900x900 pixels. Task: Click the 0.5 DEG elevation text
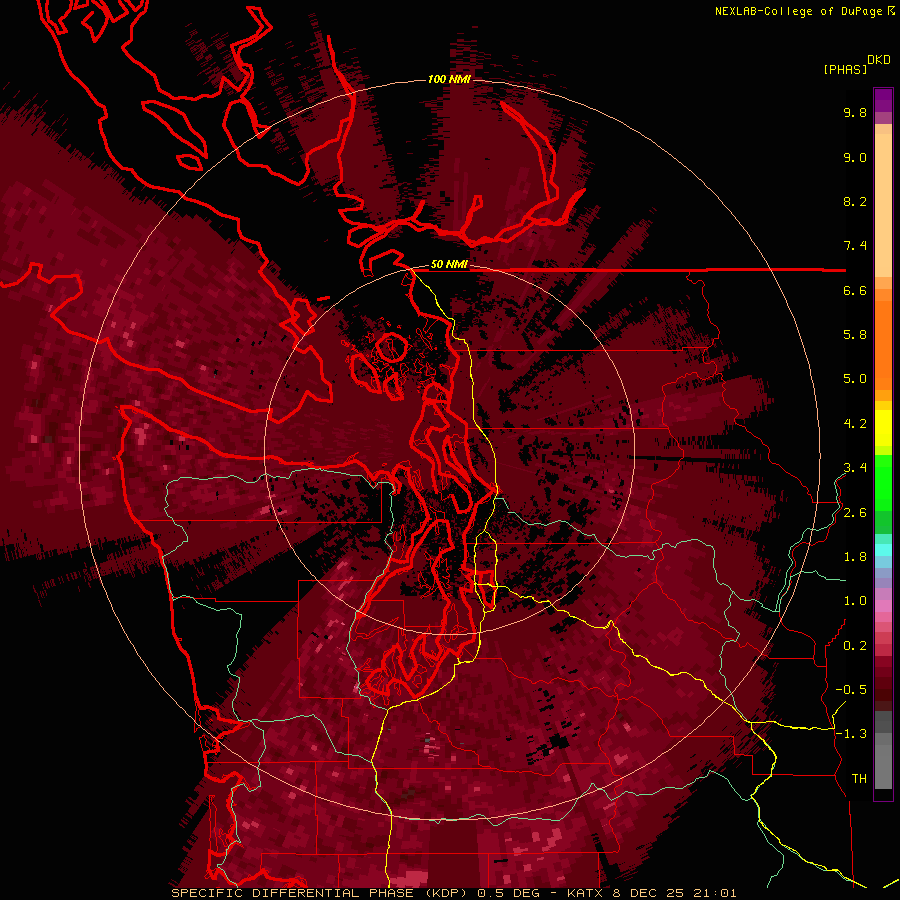coord(509,893)
